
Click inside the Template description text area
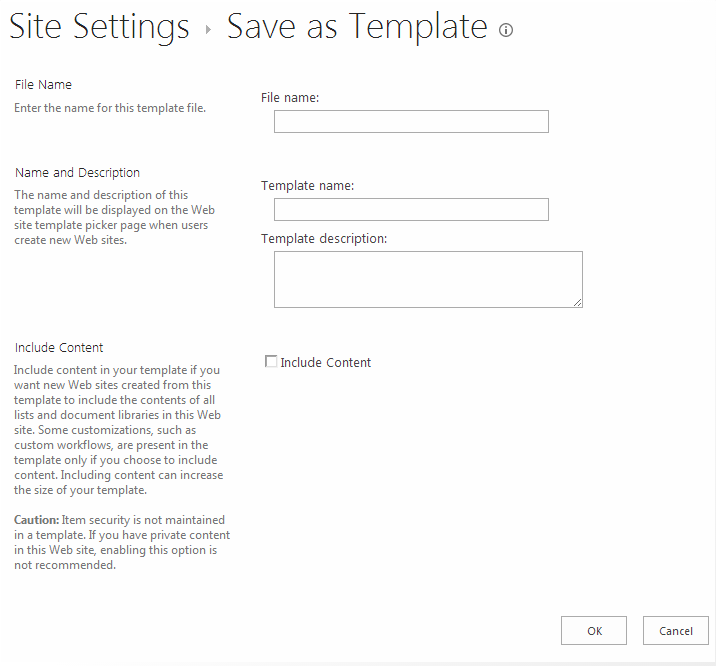point(427,278)
